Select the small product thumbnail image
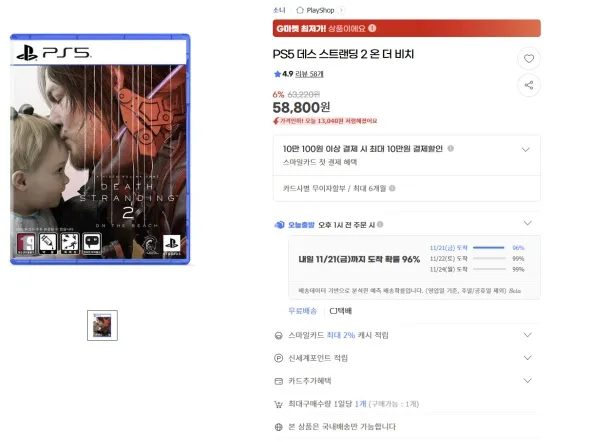The height and width of the screenshot is (442, 590). tap(102, 325)
